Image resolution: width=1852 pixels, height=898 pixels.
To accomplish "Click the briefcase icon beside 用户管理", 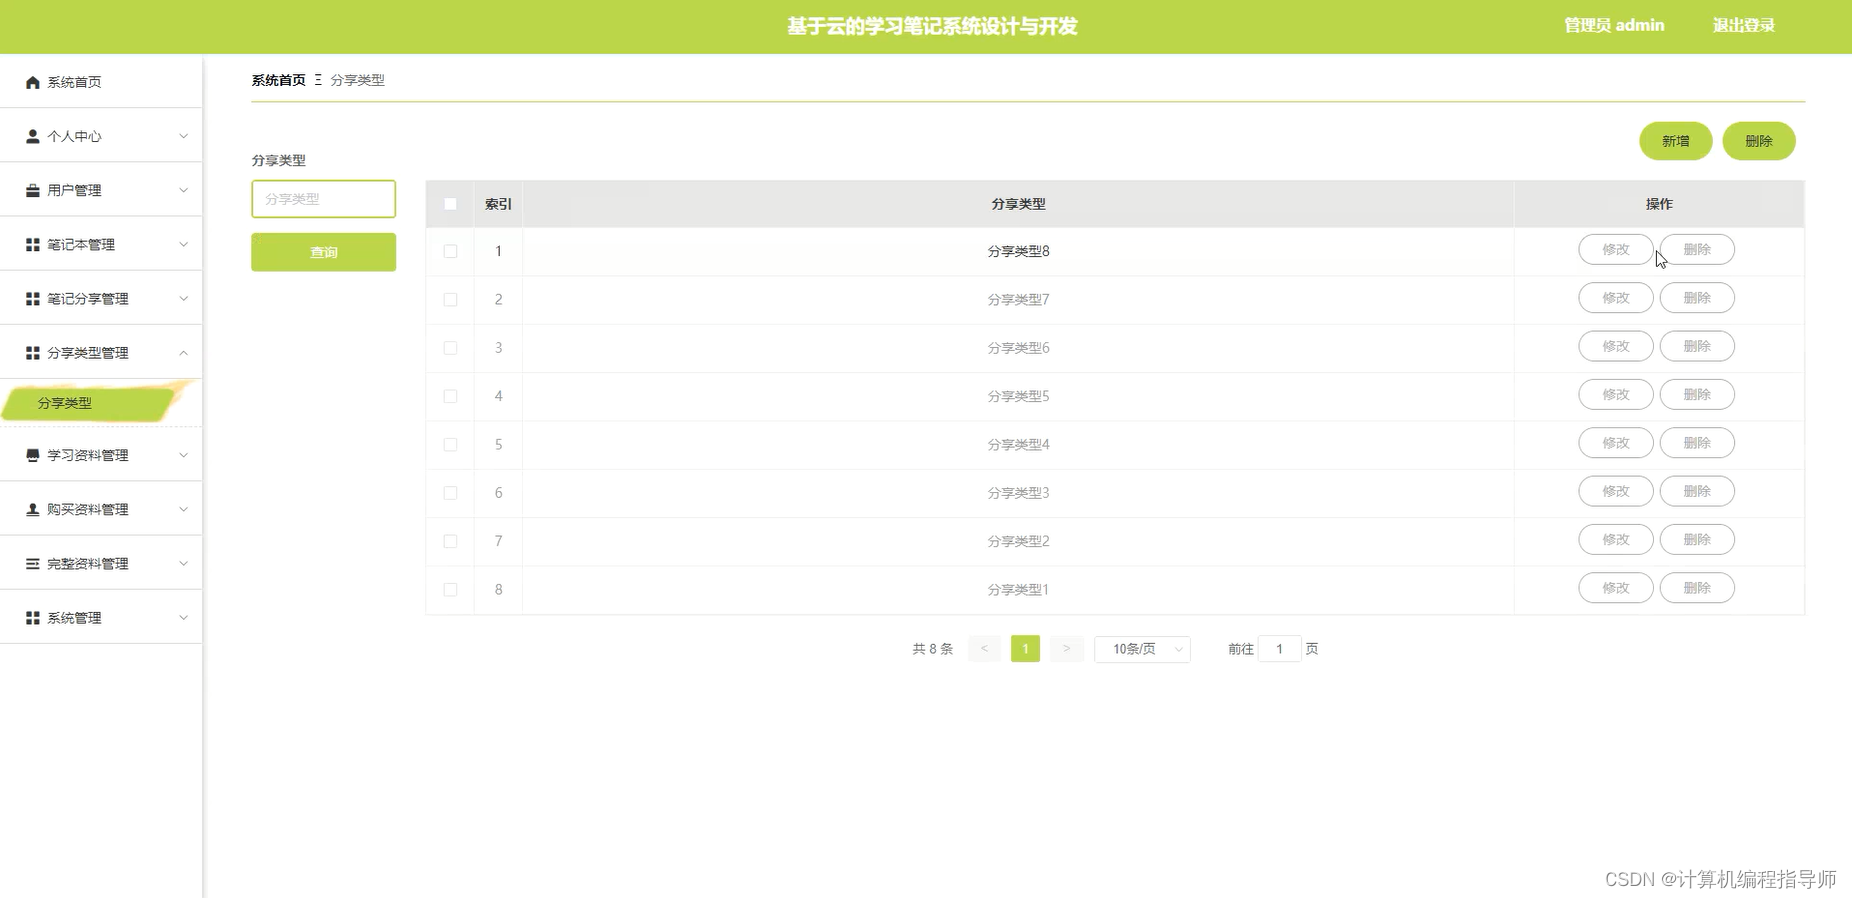I will pos(33,190).
